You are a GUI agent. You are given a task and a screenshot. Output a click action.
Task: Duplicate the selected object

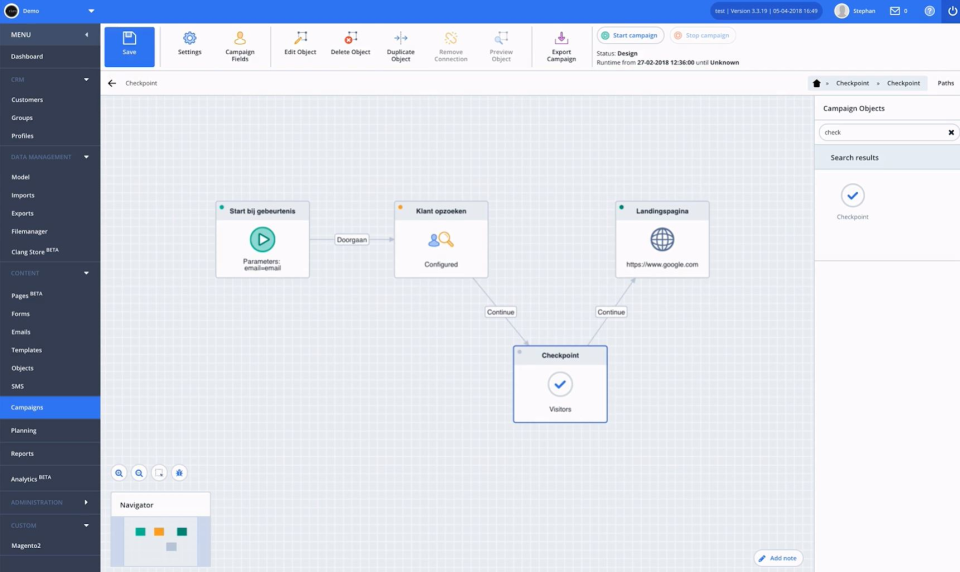[400, 46]
